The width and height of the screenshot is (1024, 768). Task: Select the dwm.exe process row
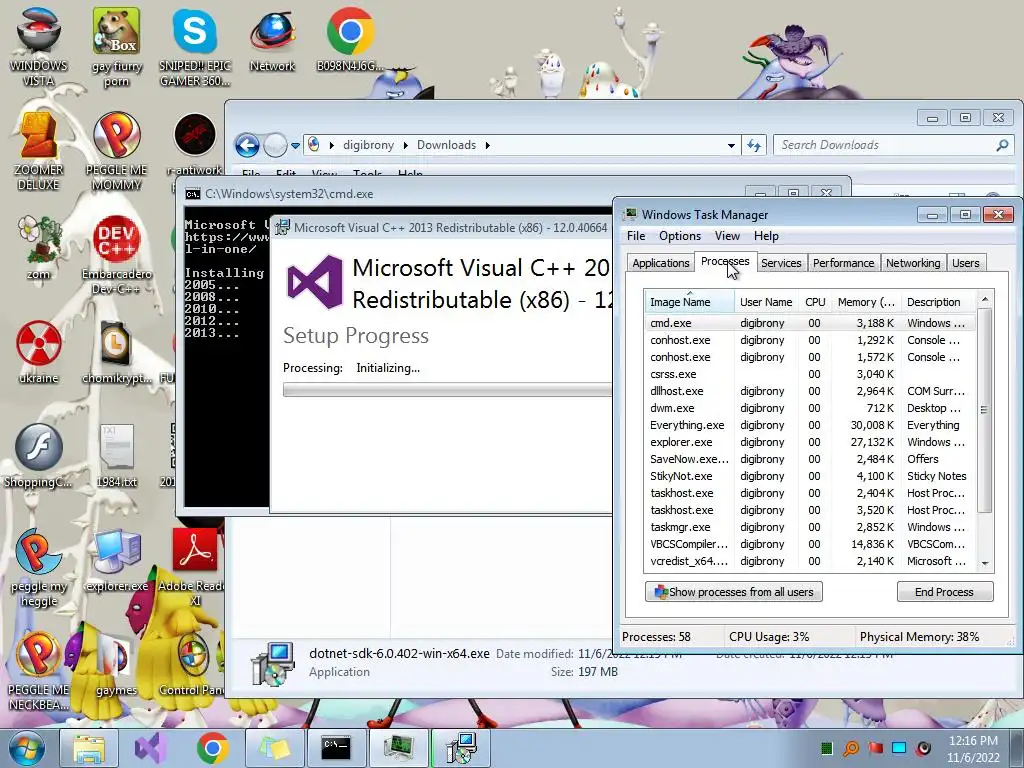[x=808, y=408]
